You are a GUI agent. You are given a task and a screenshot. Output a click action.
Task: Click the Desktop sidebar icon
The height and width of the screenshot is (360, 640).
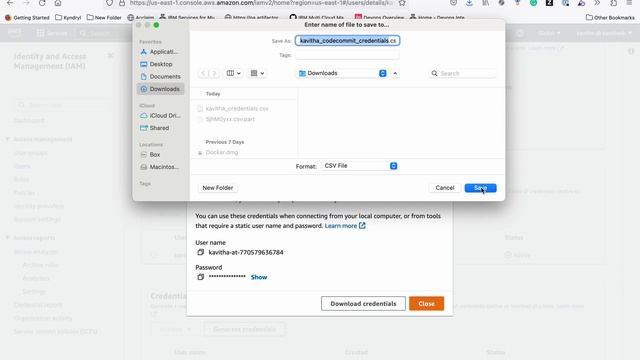point(144,64)
